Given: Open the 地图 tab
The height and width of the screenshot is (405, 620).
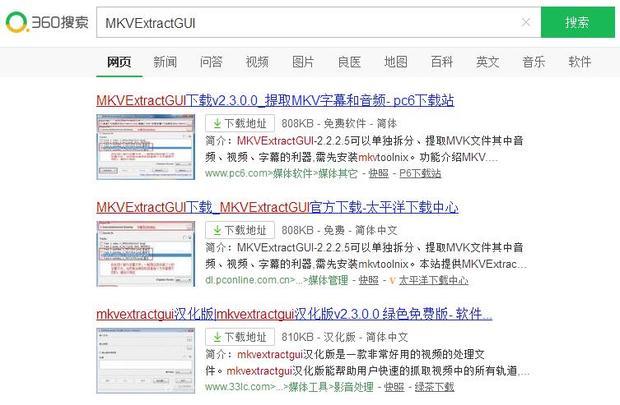Looking at the screenshot, I should 396,62.
